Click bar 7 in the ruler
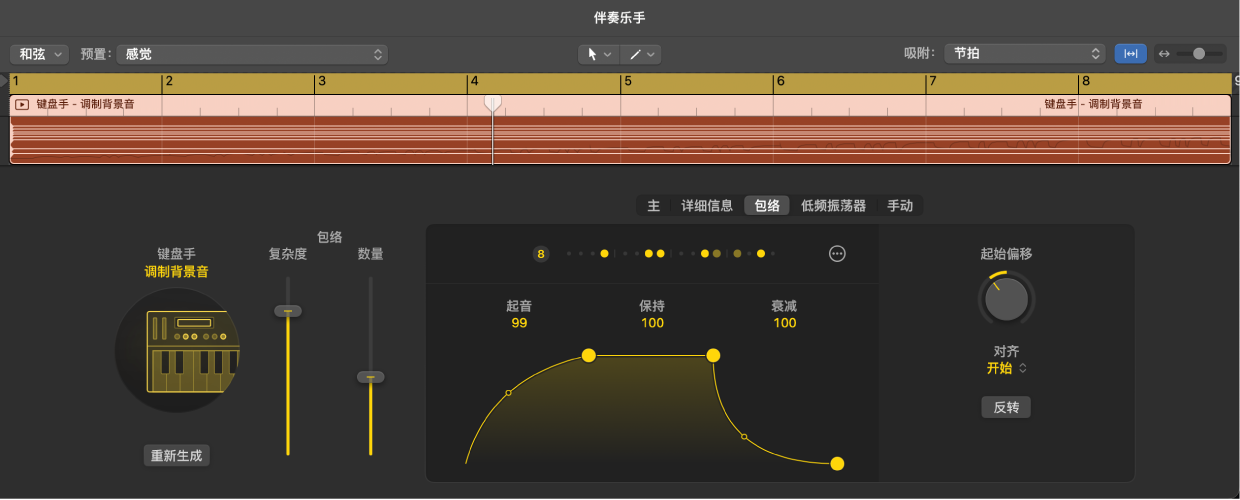Screen dimensions: 1240x500 pos(932,82)
